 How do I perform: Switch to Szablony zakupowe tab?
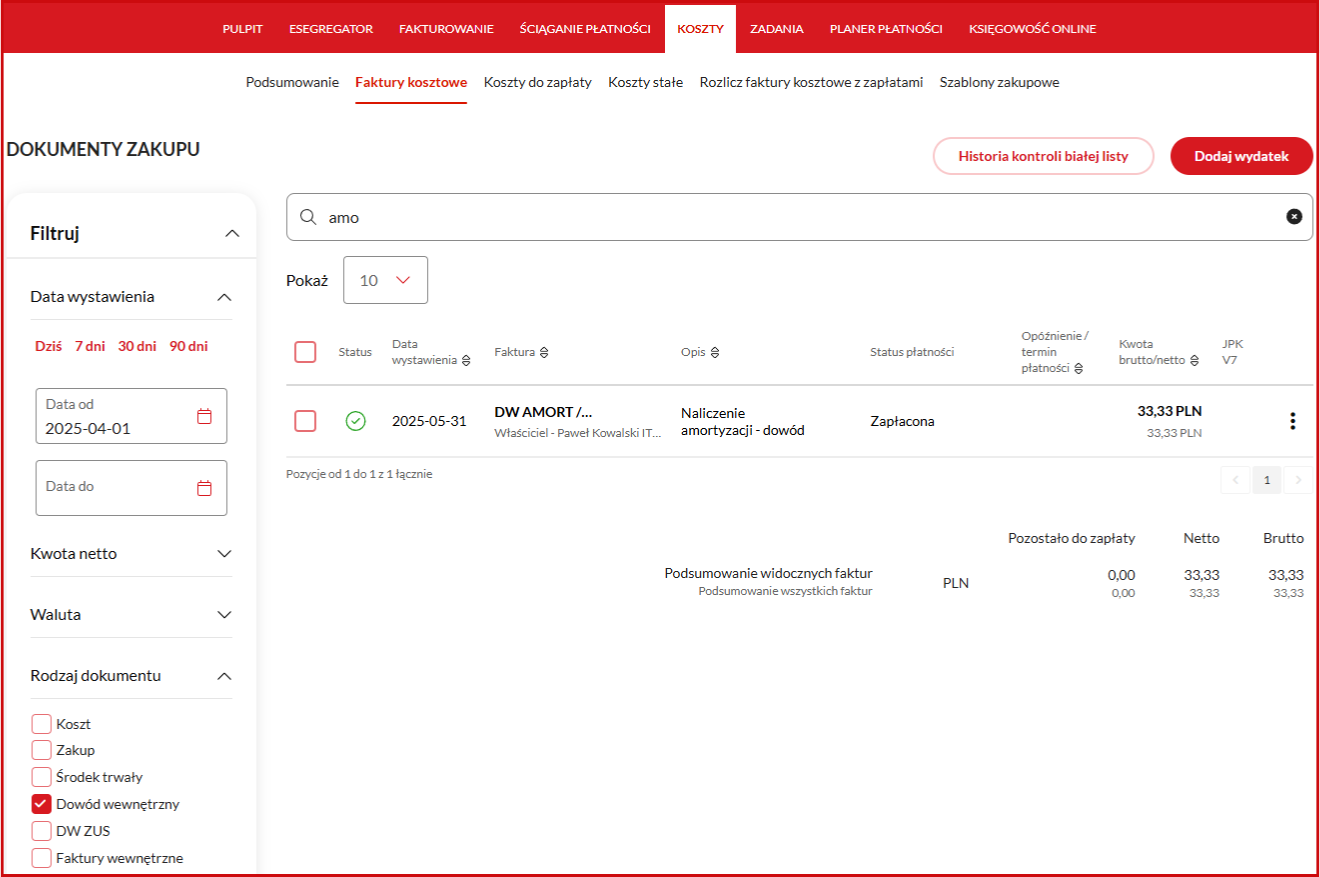pyautogui.click(x=999, y=83)
